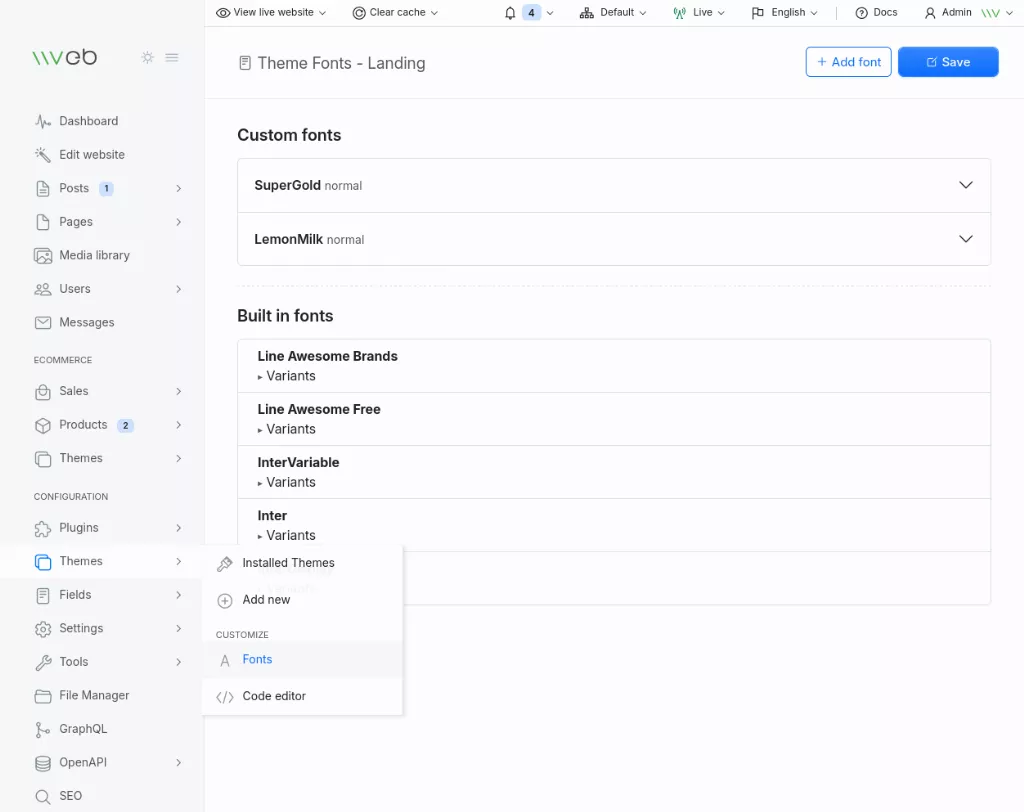Expand Variants under Line Awesome Brands
Viewport: 1024px width, 812px height.
click(x=287, y=376)
